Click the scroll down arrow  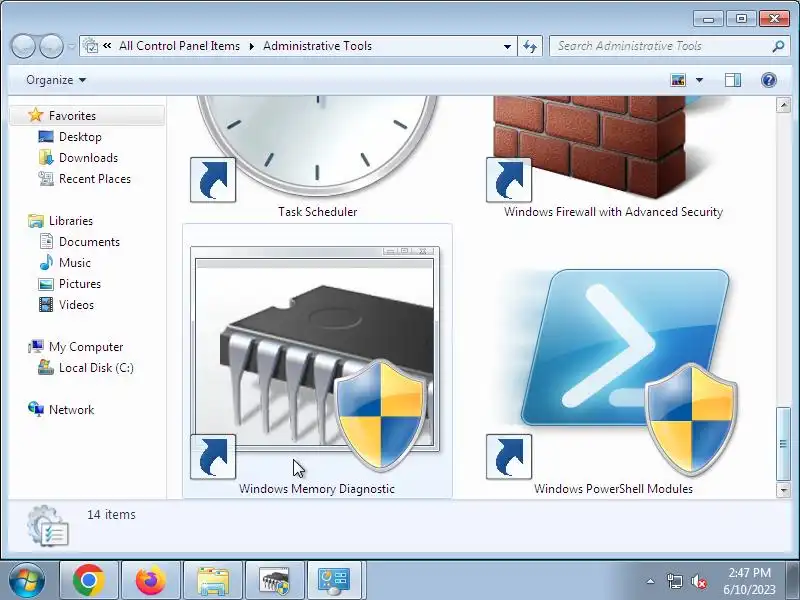click(x=783, y=490)
